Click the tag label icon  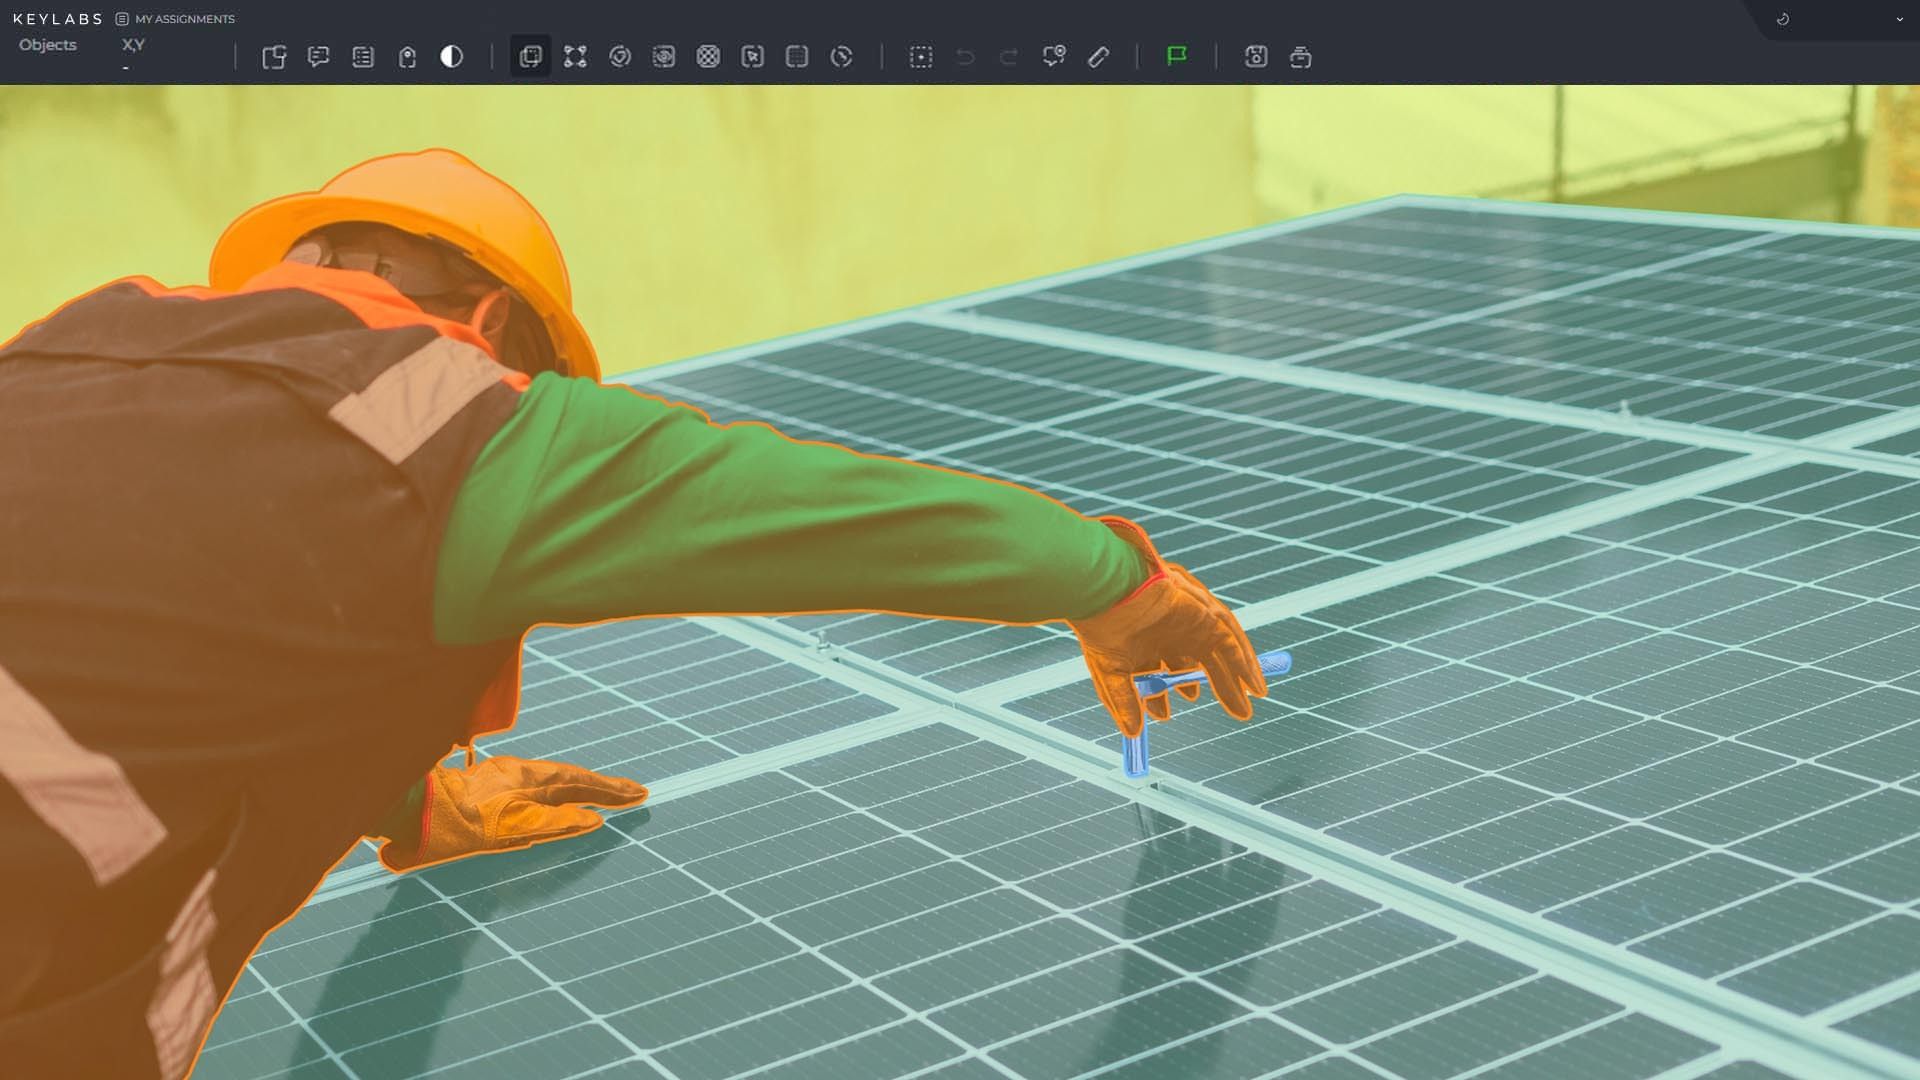(x=407, y=57)
